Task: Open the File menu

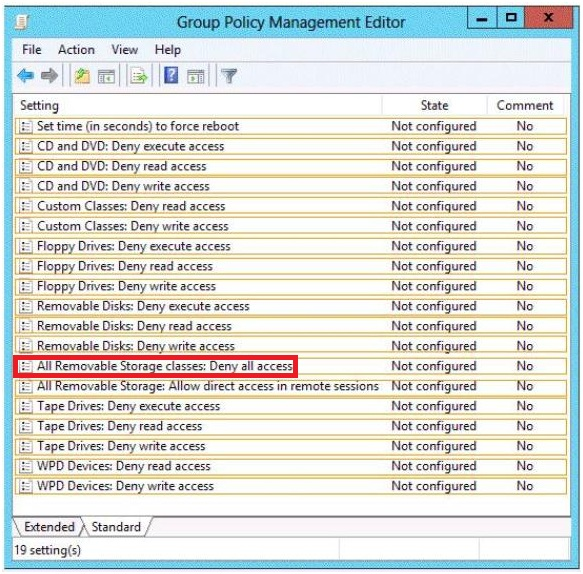Action: pyautogui.click(x=32, y=49)
